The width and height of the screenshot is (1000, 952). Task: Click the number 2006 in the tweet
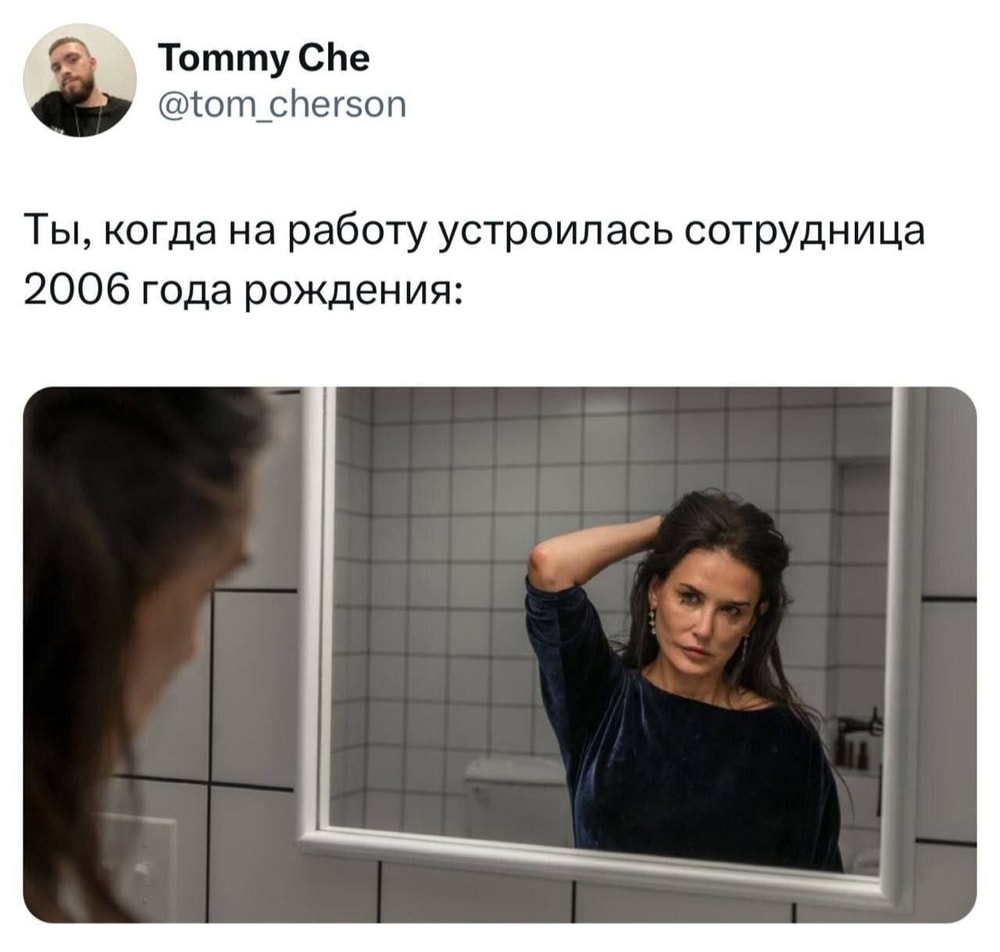click(72, 290)
